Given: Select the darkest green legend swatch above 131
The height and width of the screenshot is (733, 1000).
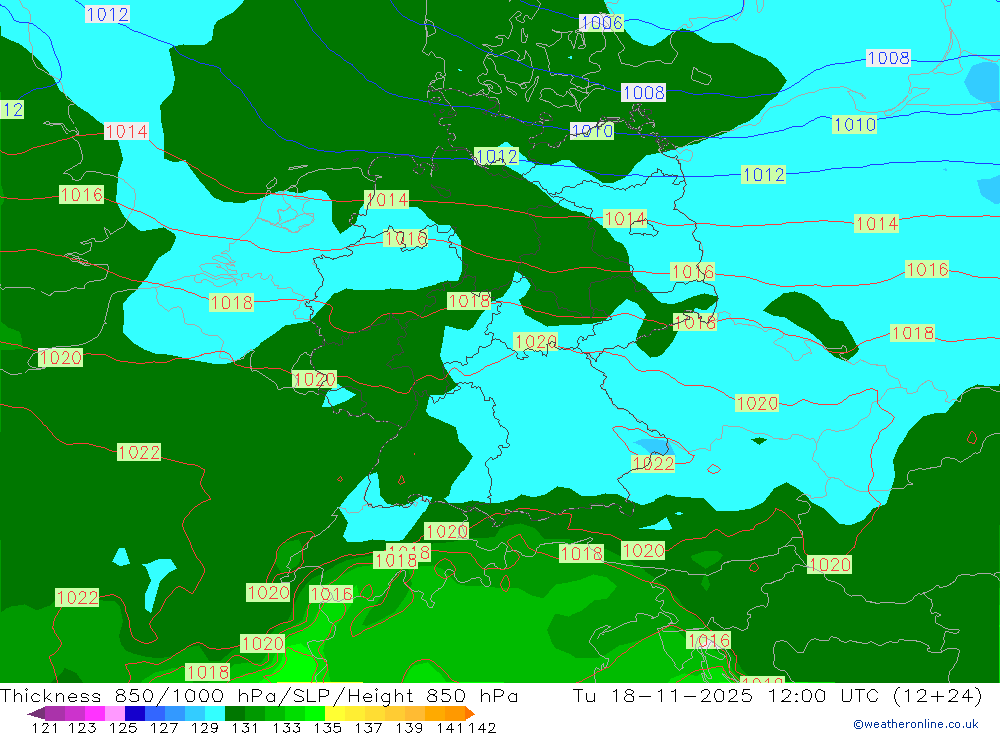Looking at the screenshot, I should coord(235,713).
